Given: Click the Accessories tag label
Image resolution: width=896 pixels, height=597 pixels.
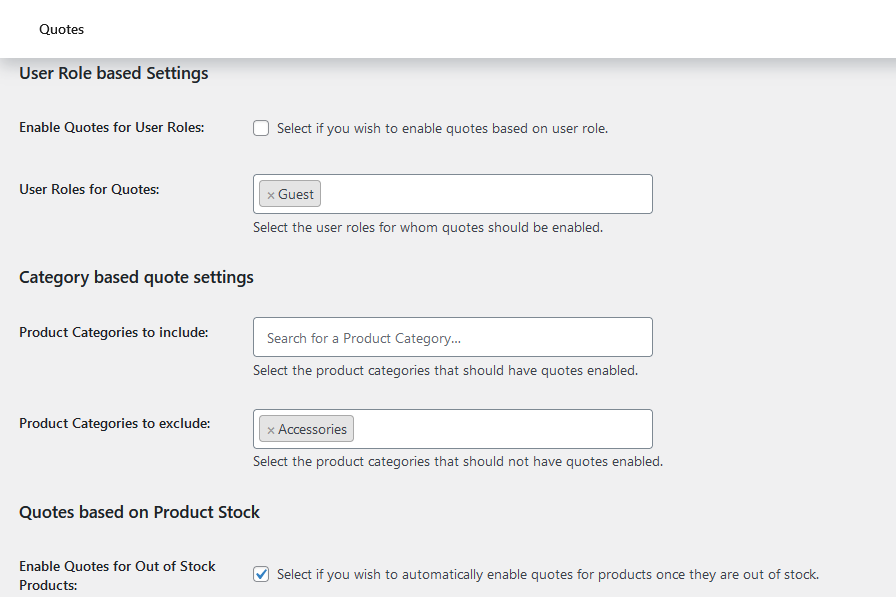Looking at the screenshot, I should pyautogui.click(x=313, y=429).
